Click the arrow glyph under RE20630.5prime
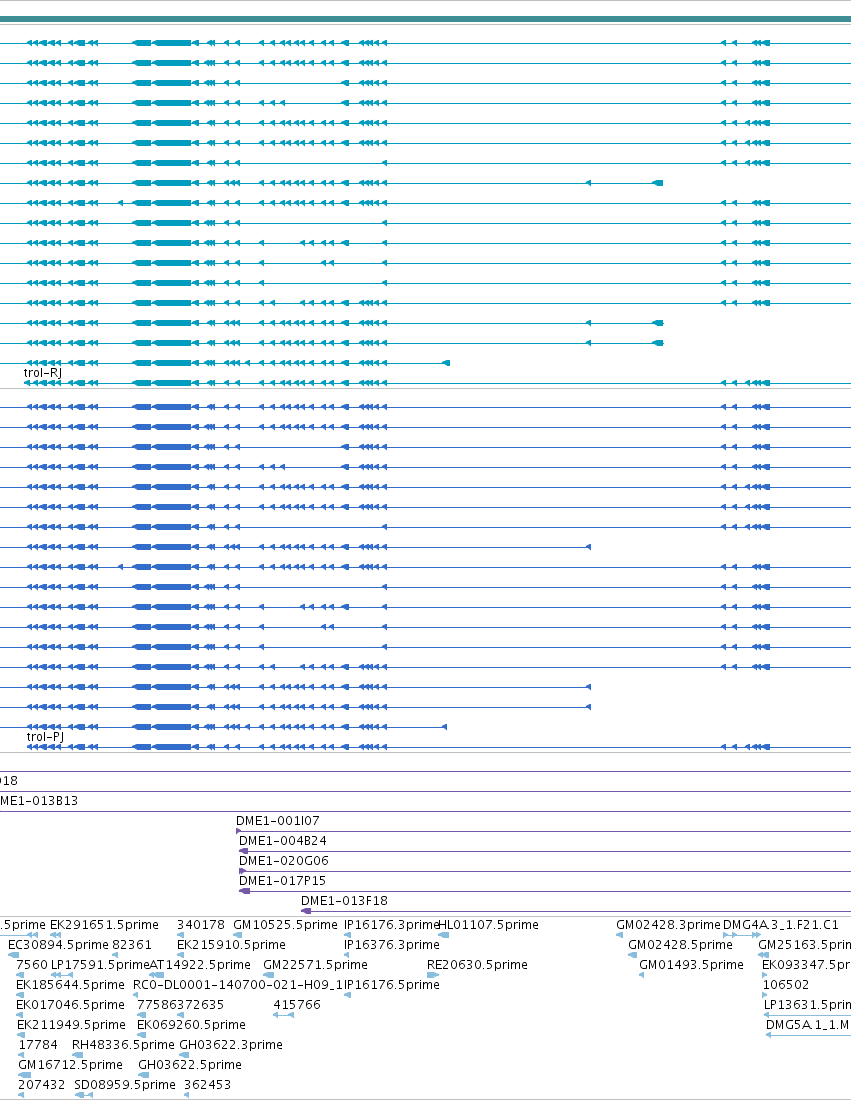The height and width of the screenshot is (1100, 851). [x=433, y=975]
